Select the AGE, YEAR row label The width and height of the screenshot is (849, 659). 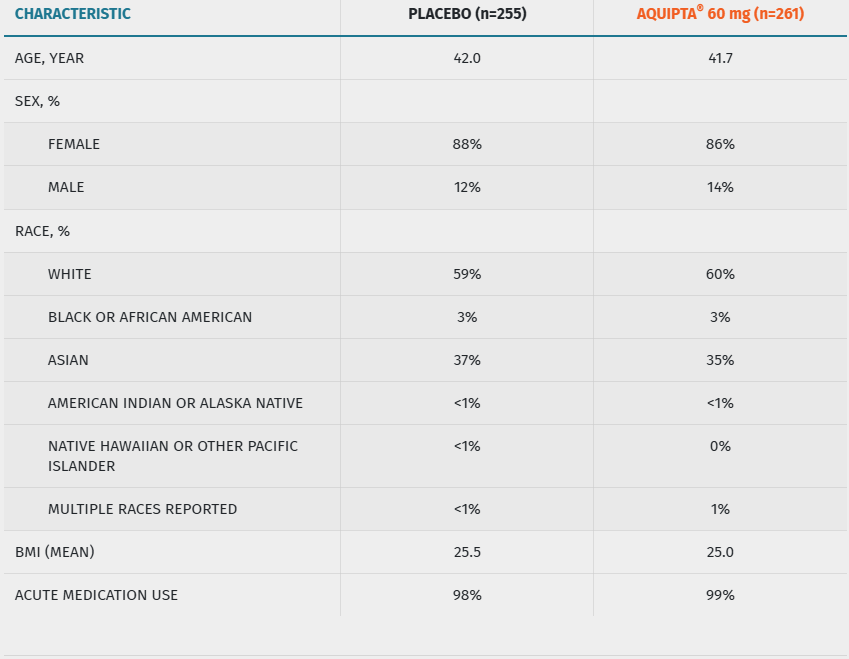point(50,58)
